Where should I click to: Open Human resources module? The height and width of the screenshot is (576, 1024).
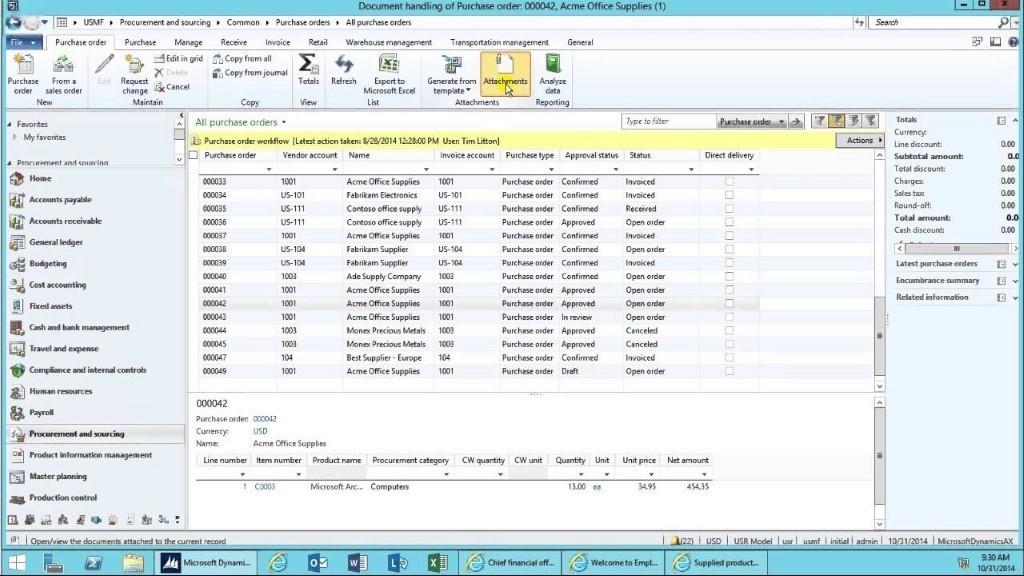[x=60, y=391]
